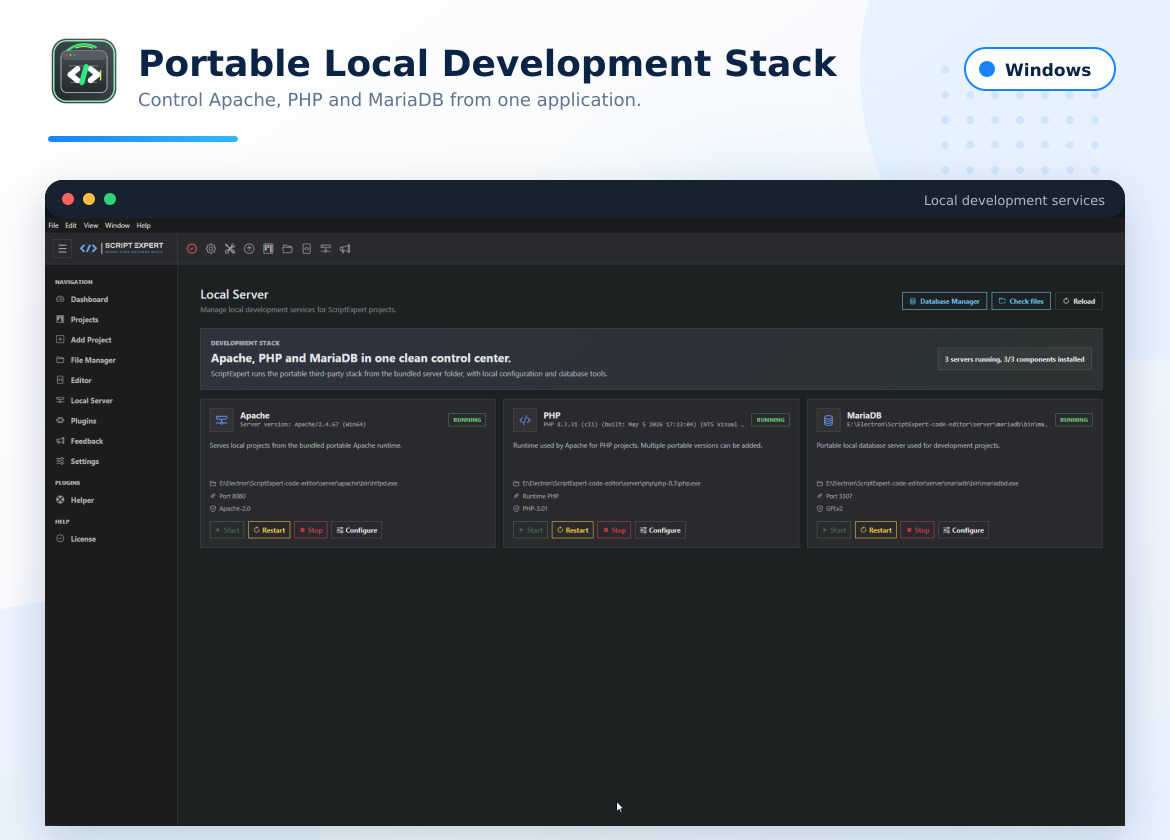Click the Apache 'Port 8080' text
The height and width of the screenshot is (840, 1170).
pyautogui.click(x=232, y=496)
